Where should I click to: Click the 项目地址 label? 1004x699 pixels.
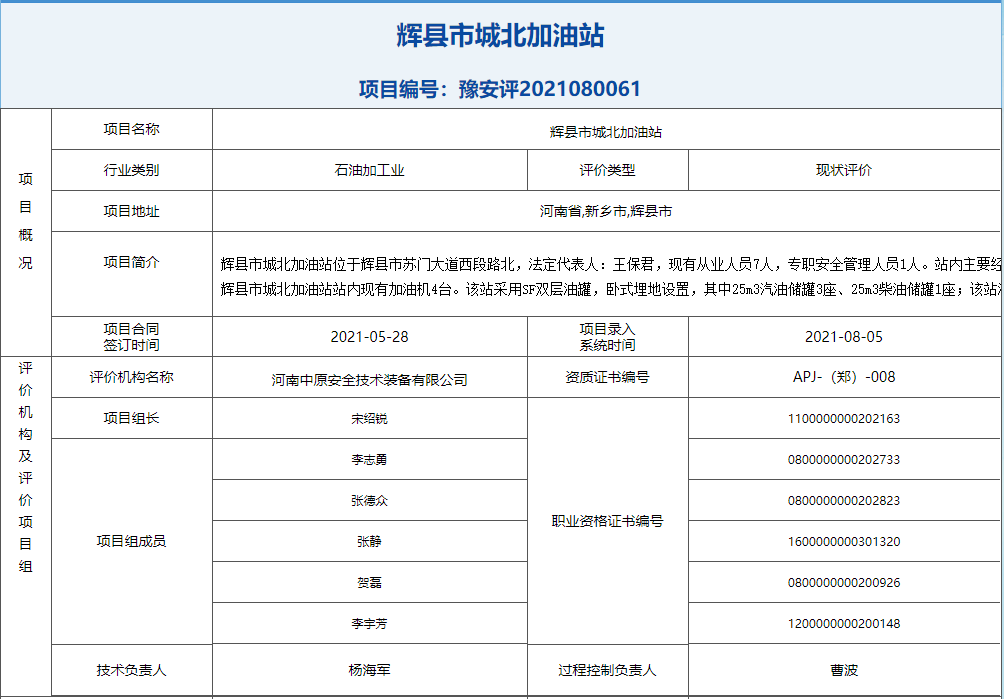click(131, 211)
